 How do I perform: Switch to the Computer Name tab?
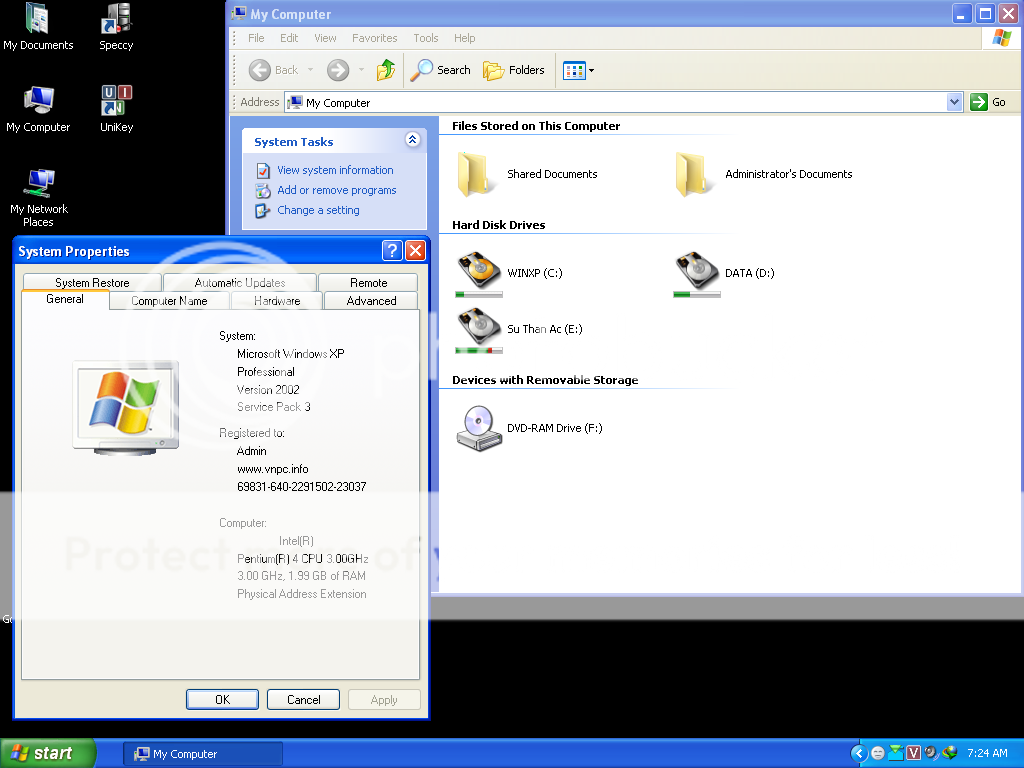point(169,300)
